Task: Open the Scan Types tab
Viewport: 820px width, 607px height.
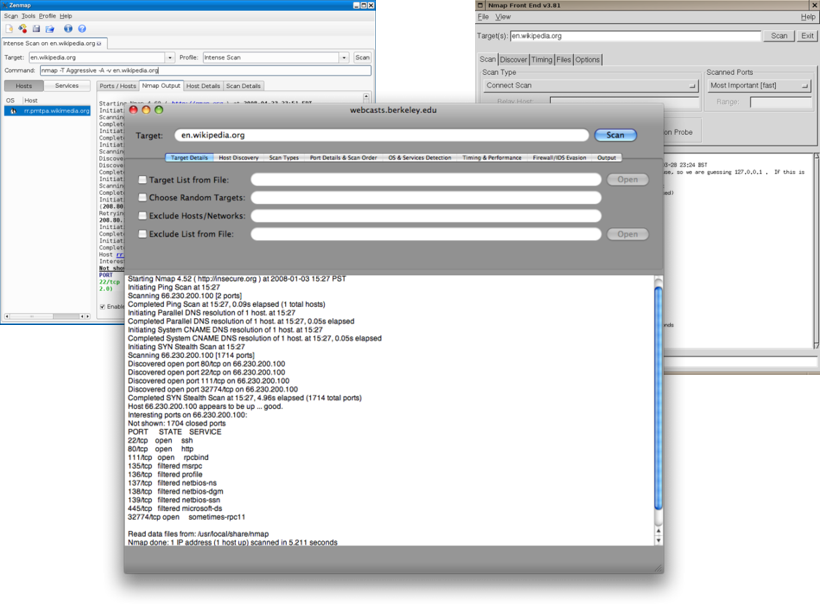Action: (284, 157)
